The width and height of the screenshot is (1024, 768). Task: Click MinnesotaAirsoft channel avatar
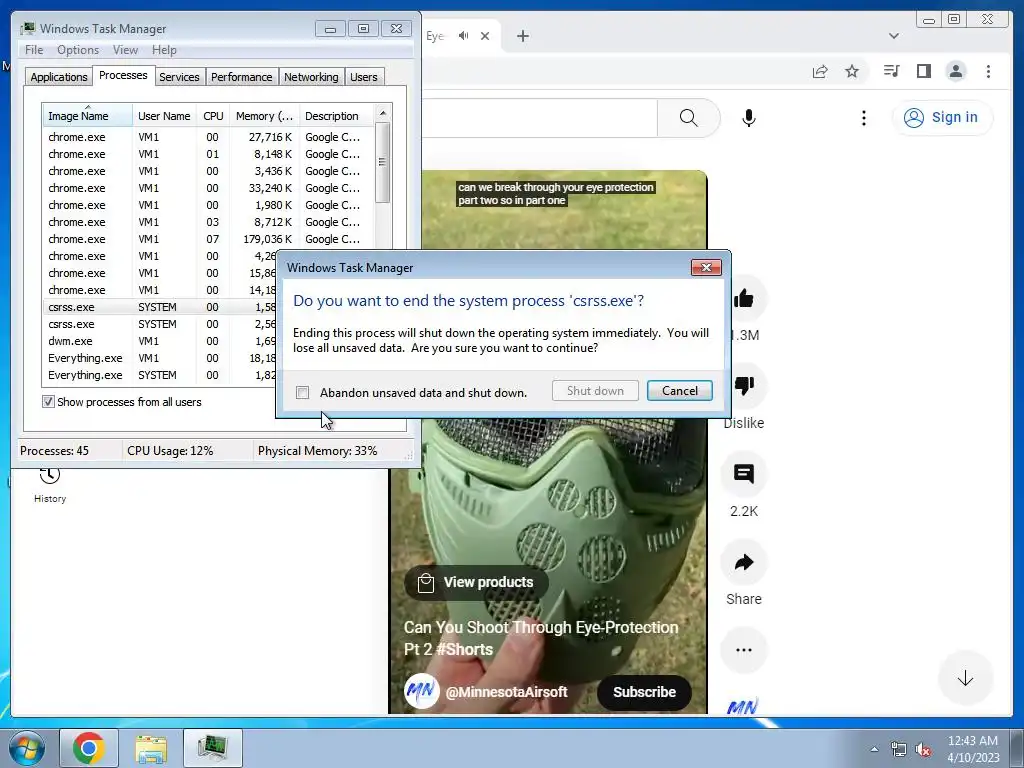click(421, 692)
